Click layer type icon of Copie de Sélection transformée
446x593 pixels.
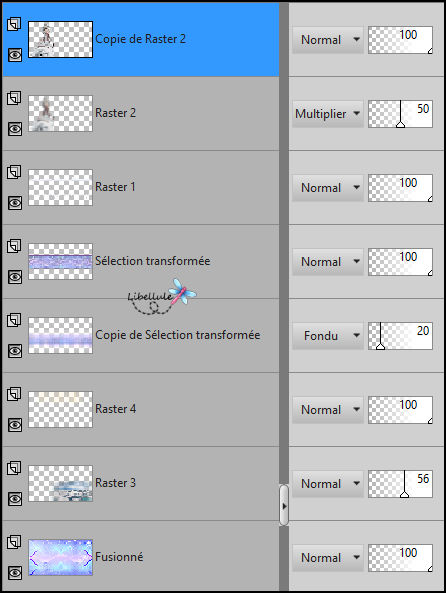14,320
